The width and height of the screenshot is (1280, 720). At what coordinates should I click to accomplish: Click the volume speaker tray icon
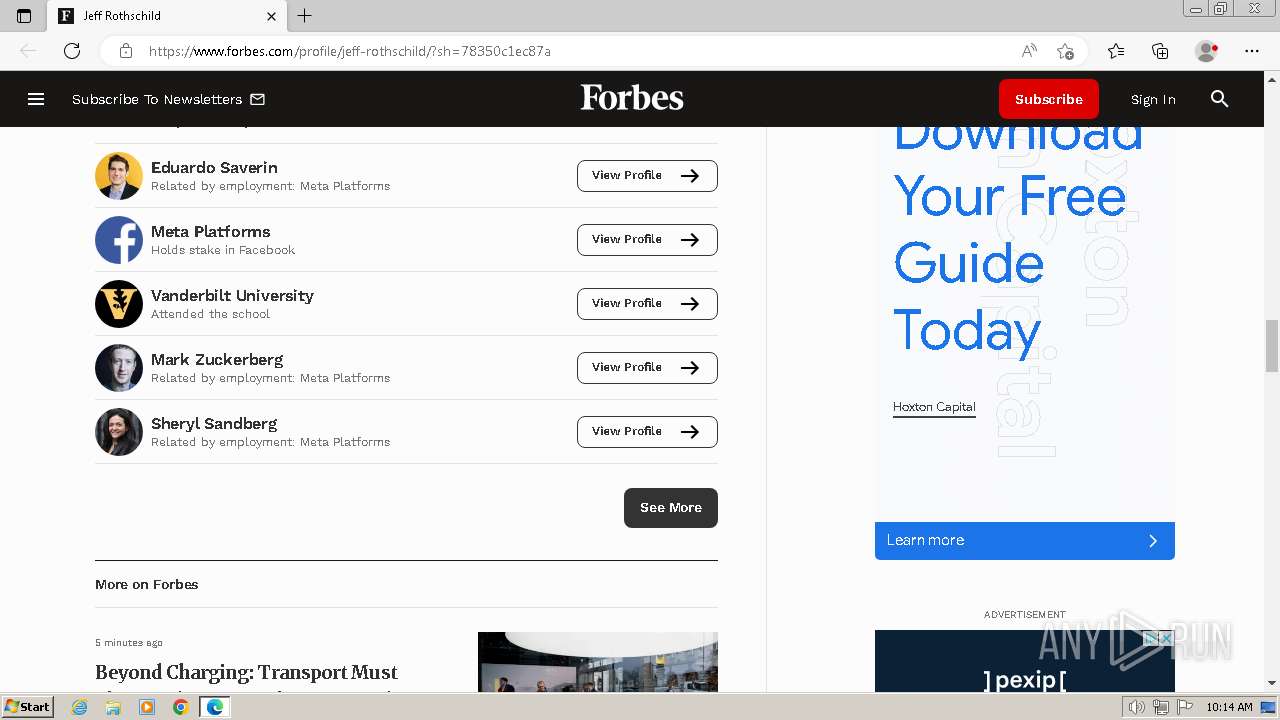1137,707
